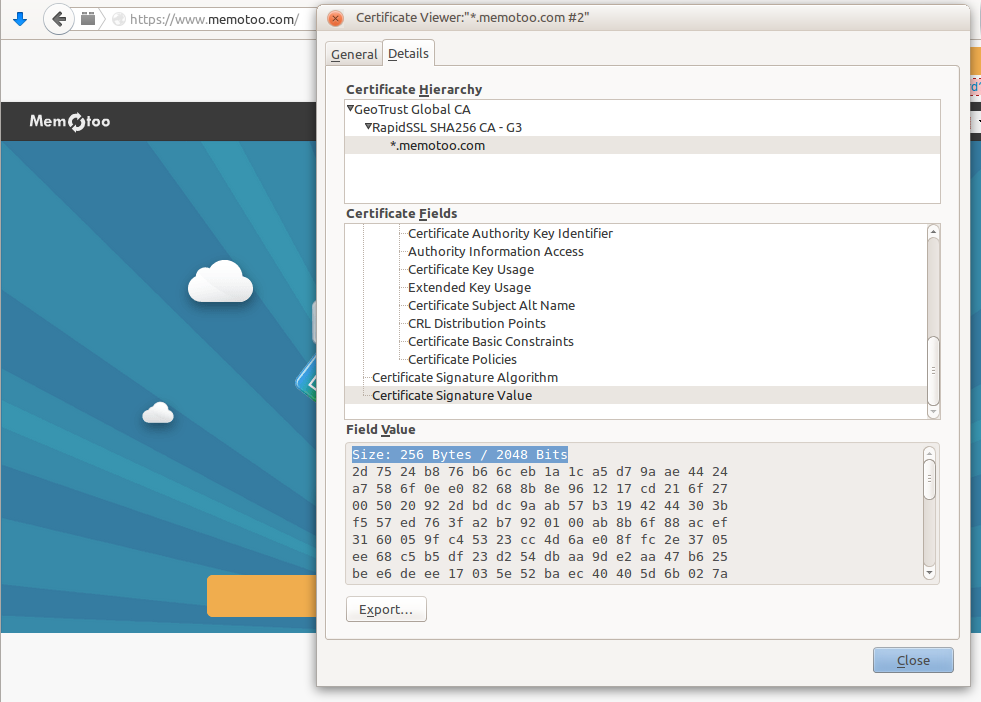The height and width of the screenshot is (702, 981).
Task: Click the Field Value scroll down arrow
Action: pyautogui.click(x=929, y=572)
